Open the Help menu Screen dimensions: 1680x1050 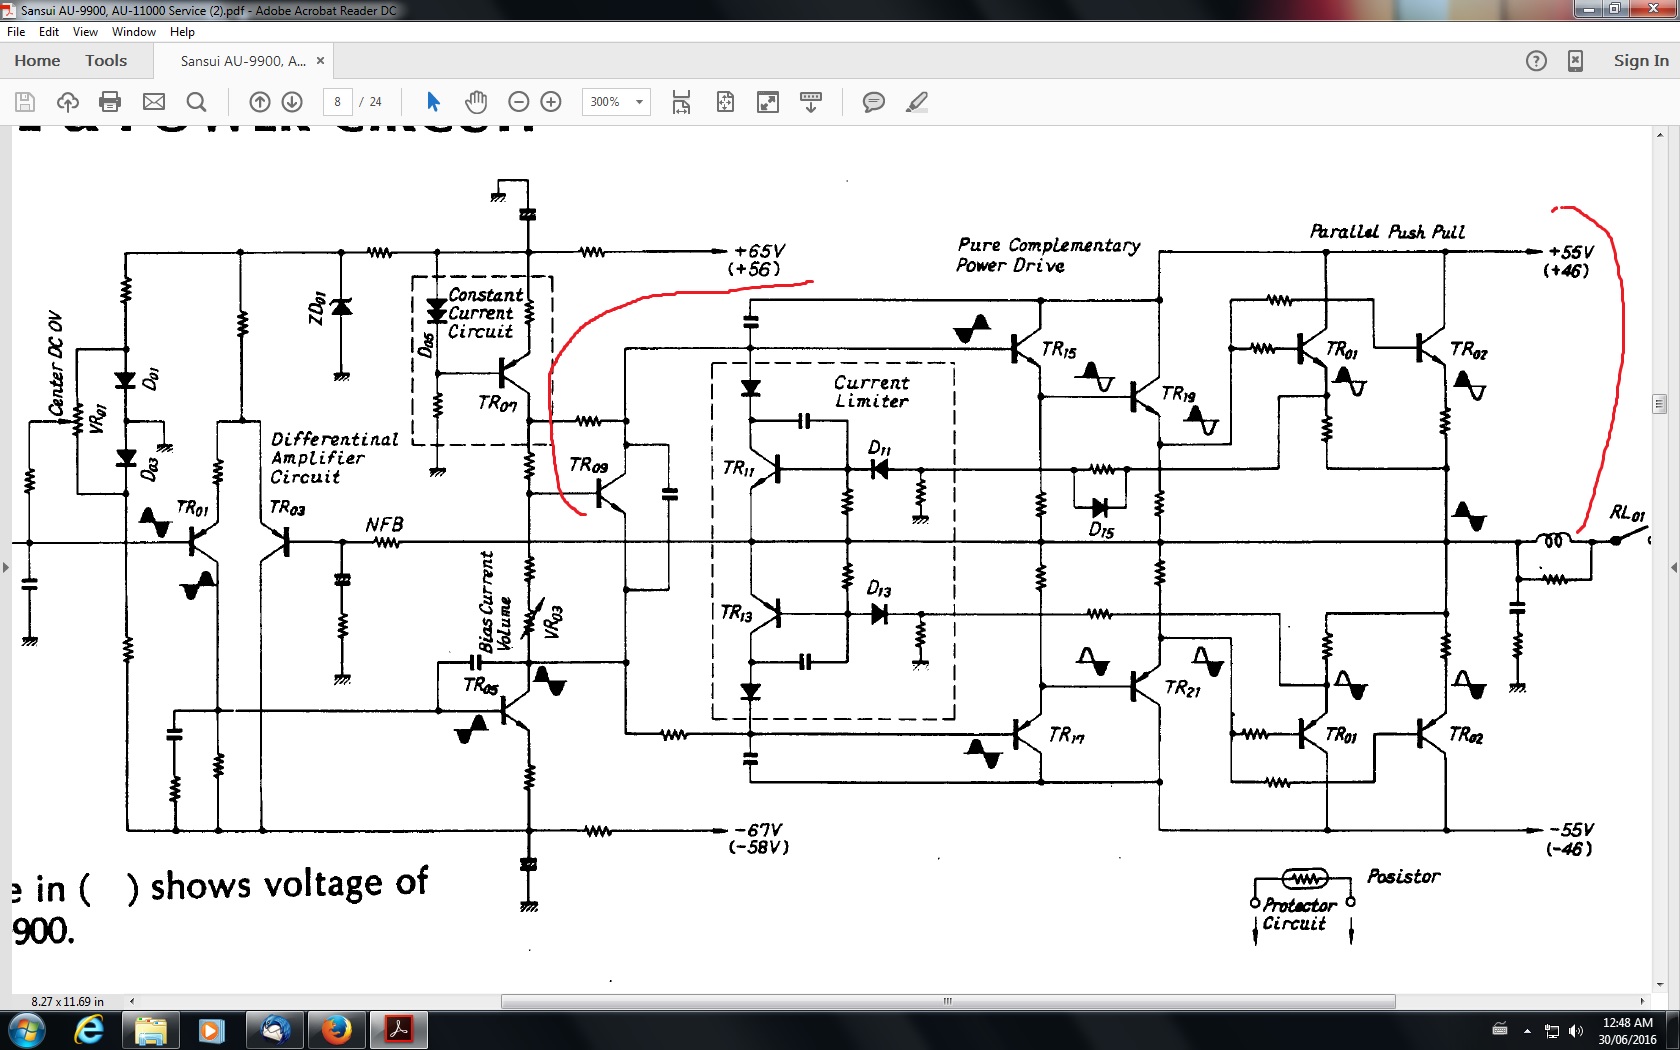(182, 32)
